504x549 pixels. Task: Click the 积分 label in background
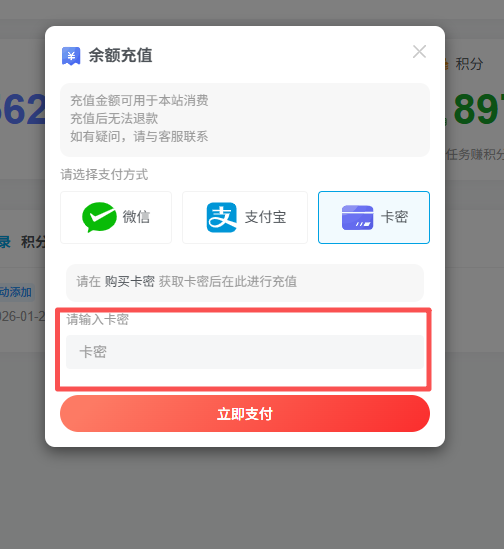pyautogui.click(x=469, y=64)
